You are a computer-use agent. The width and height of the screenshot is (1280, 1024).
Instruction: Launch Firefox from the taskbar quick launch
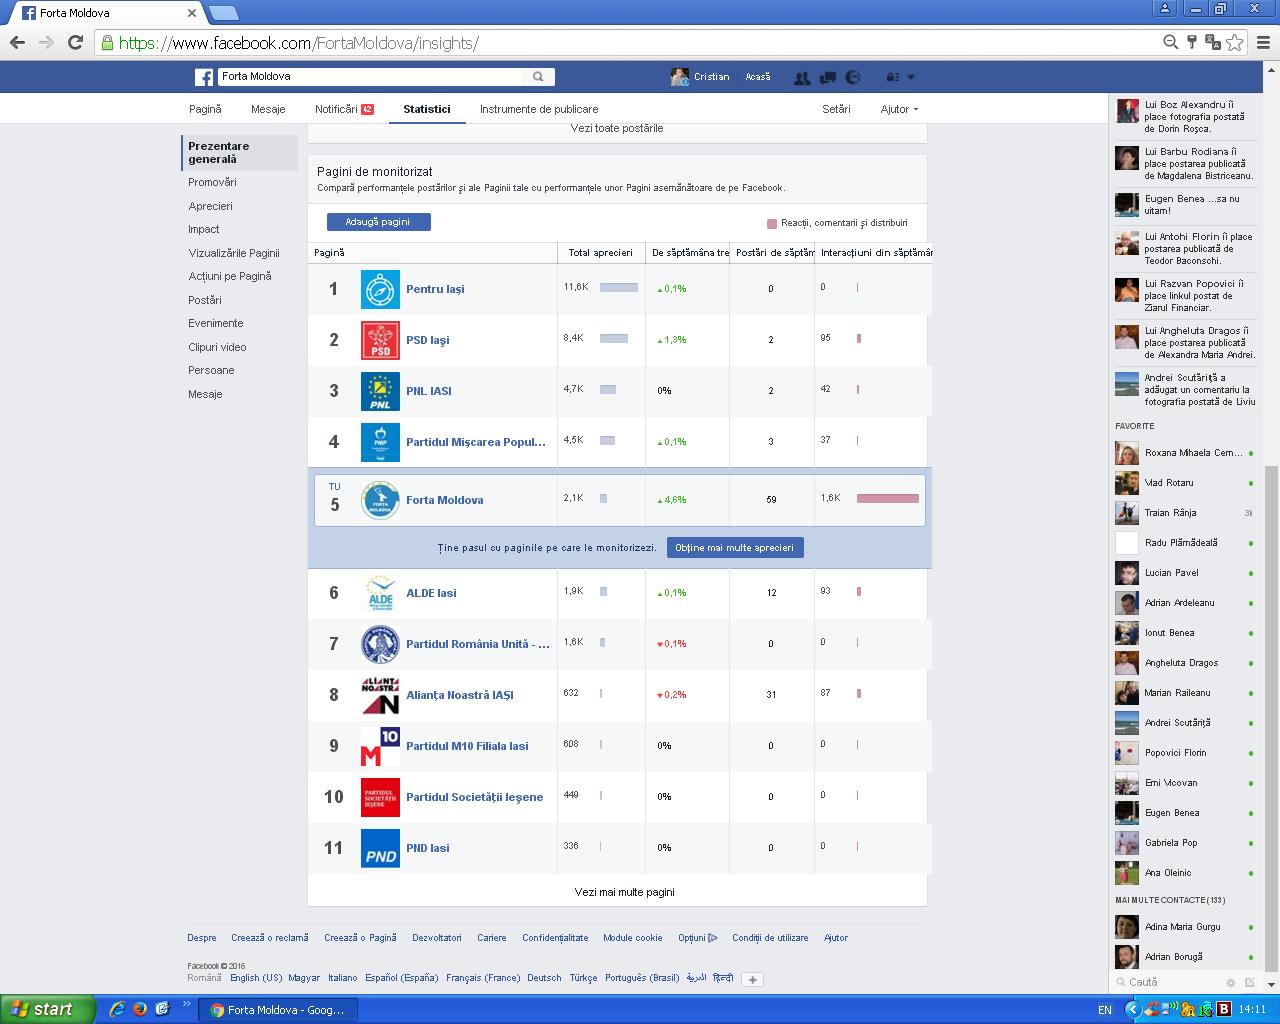[x=140, y=1009]
